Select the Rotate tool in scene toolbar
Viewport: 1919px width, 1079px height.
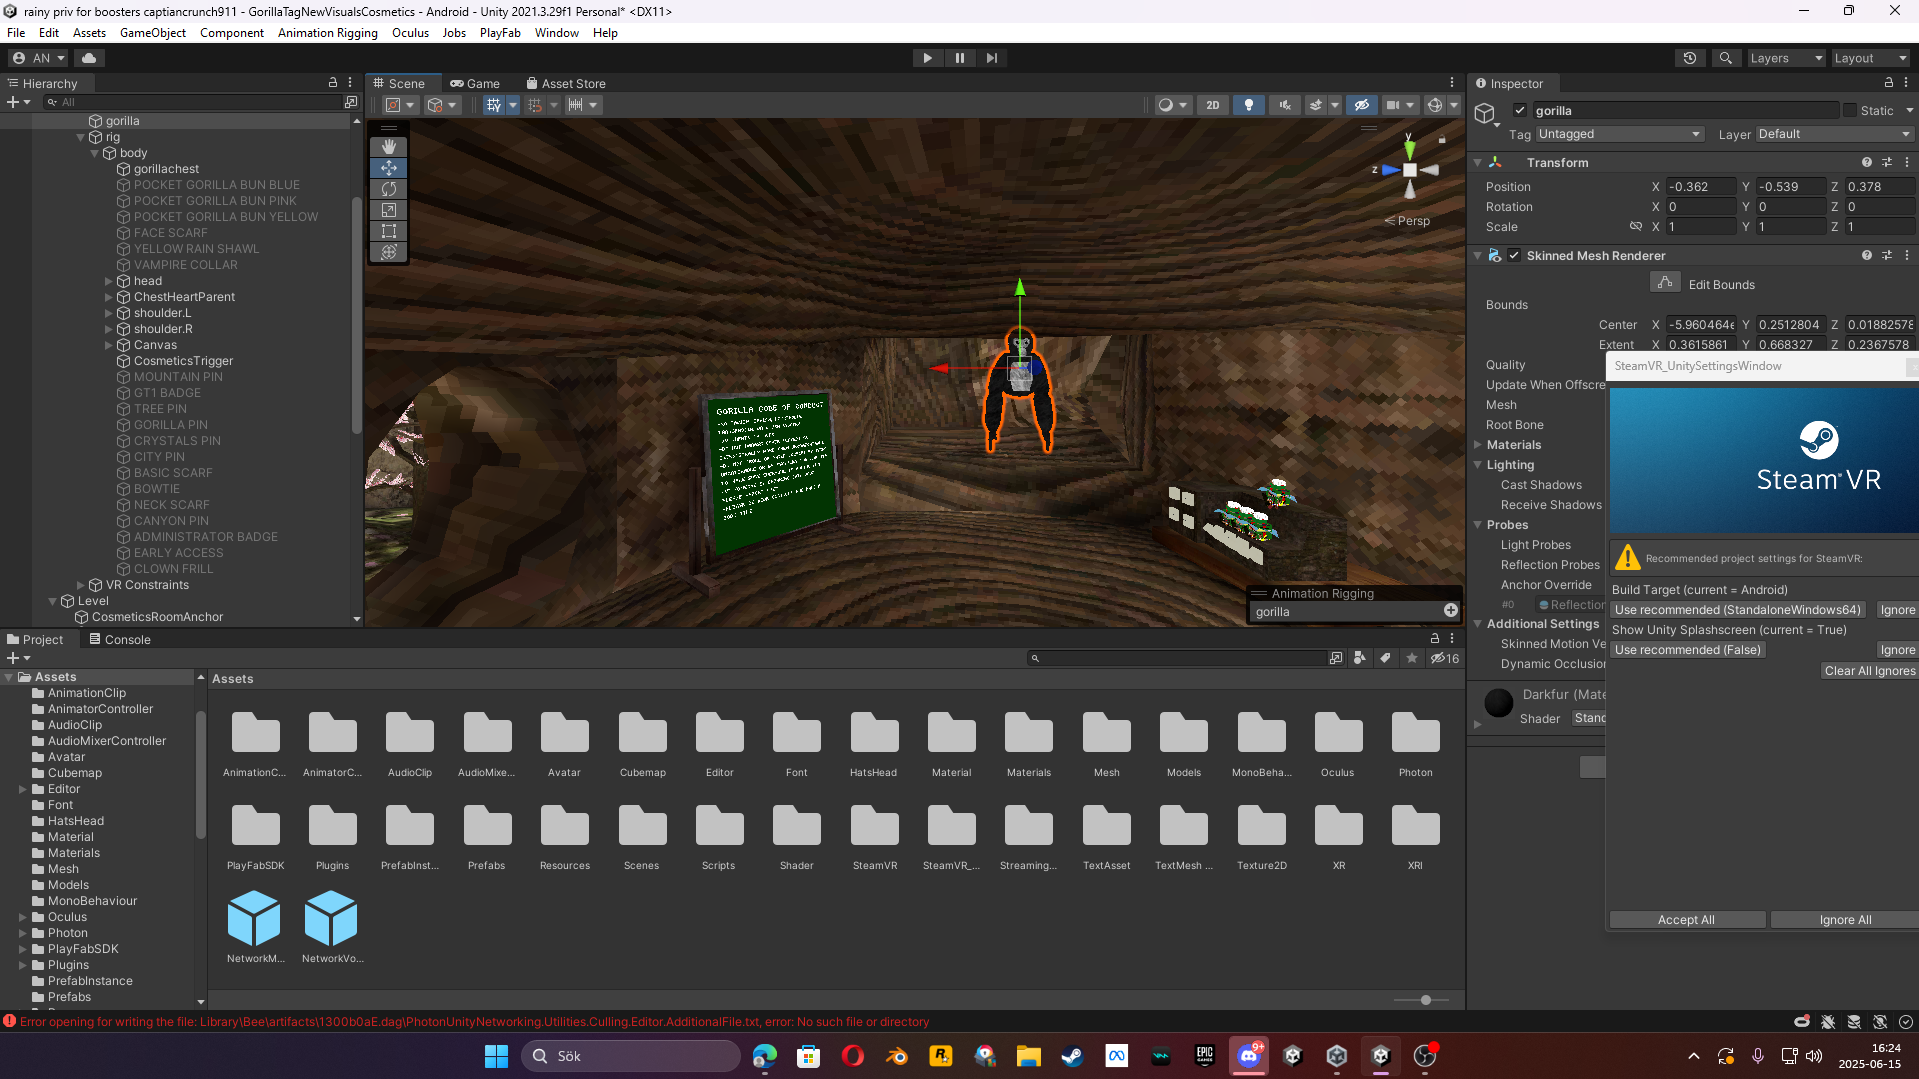pos(389,189)
